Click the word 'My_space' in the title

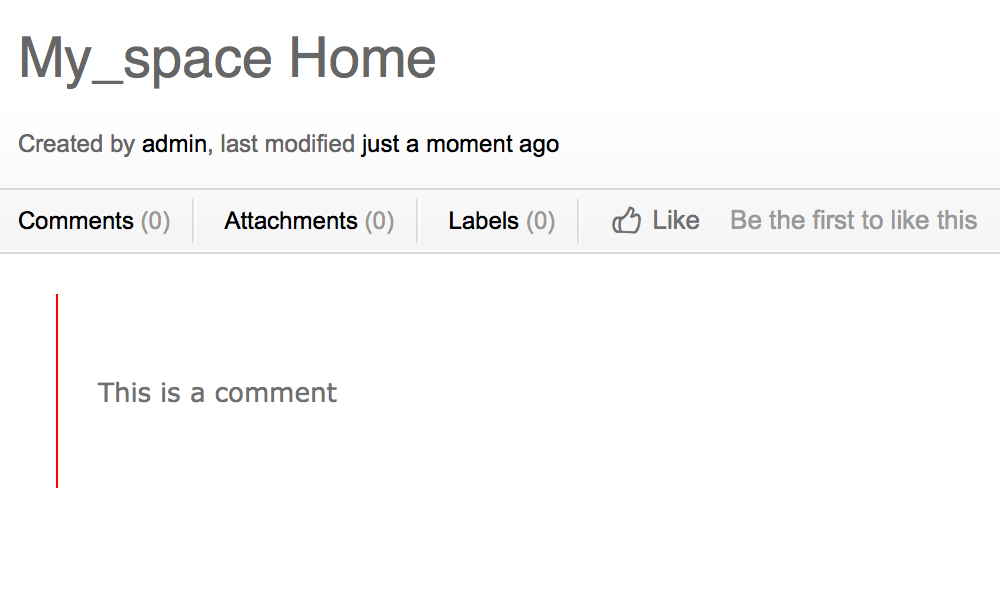[x=145, y=58]
